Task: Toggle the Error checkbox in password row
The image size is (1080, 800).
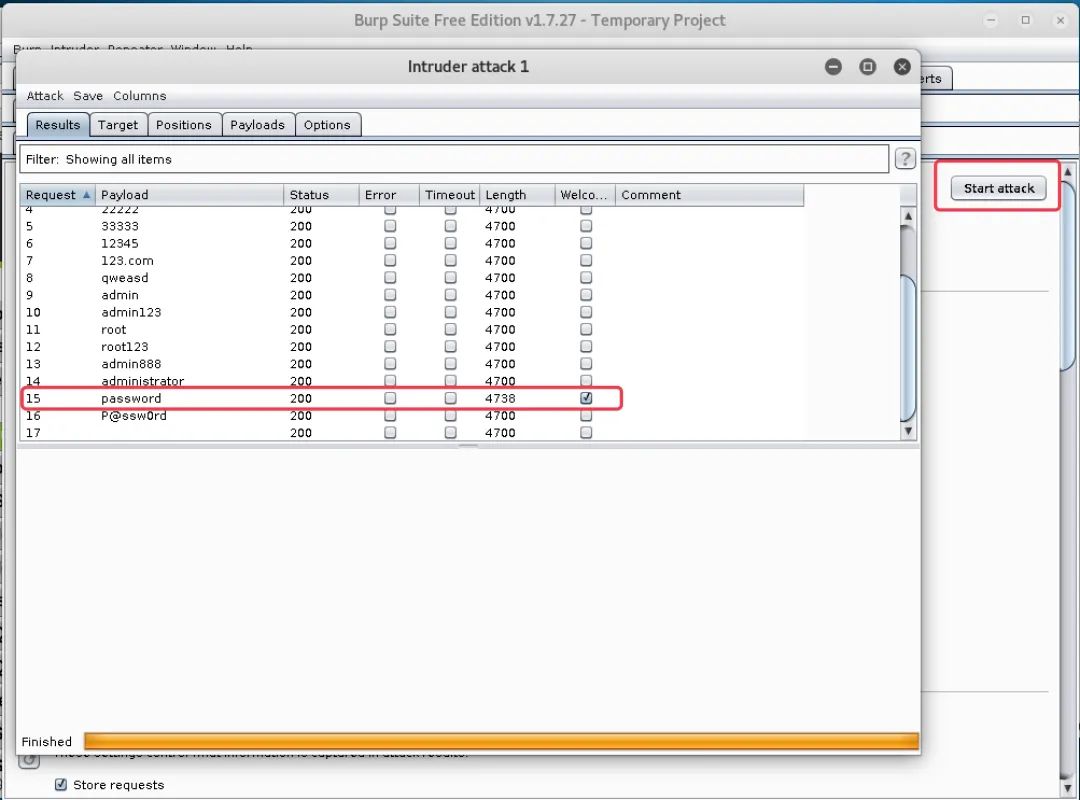Action: [391, 398]
